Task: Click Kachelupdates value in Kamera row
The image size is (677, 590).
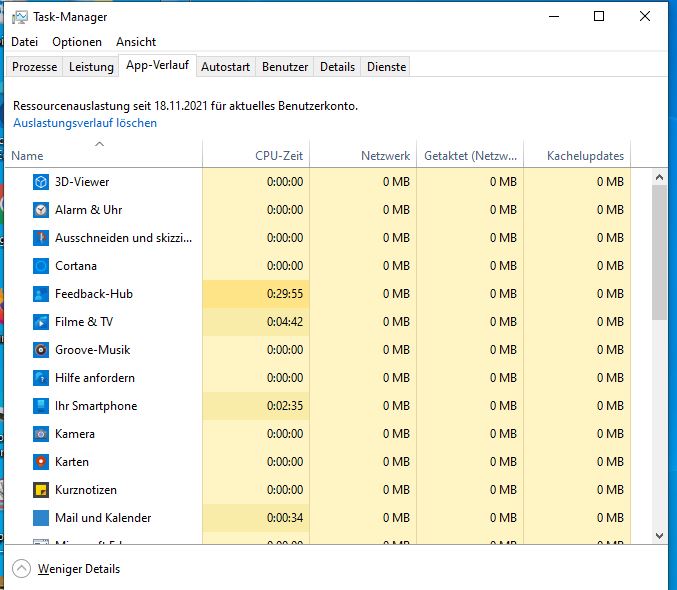Action: pyautogui.click(x=611, y=434)
